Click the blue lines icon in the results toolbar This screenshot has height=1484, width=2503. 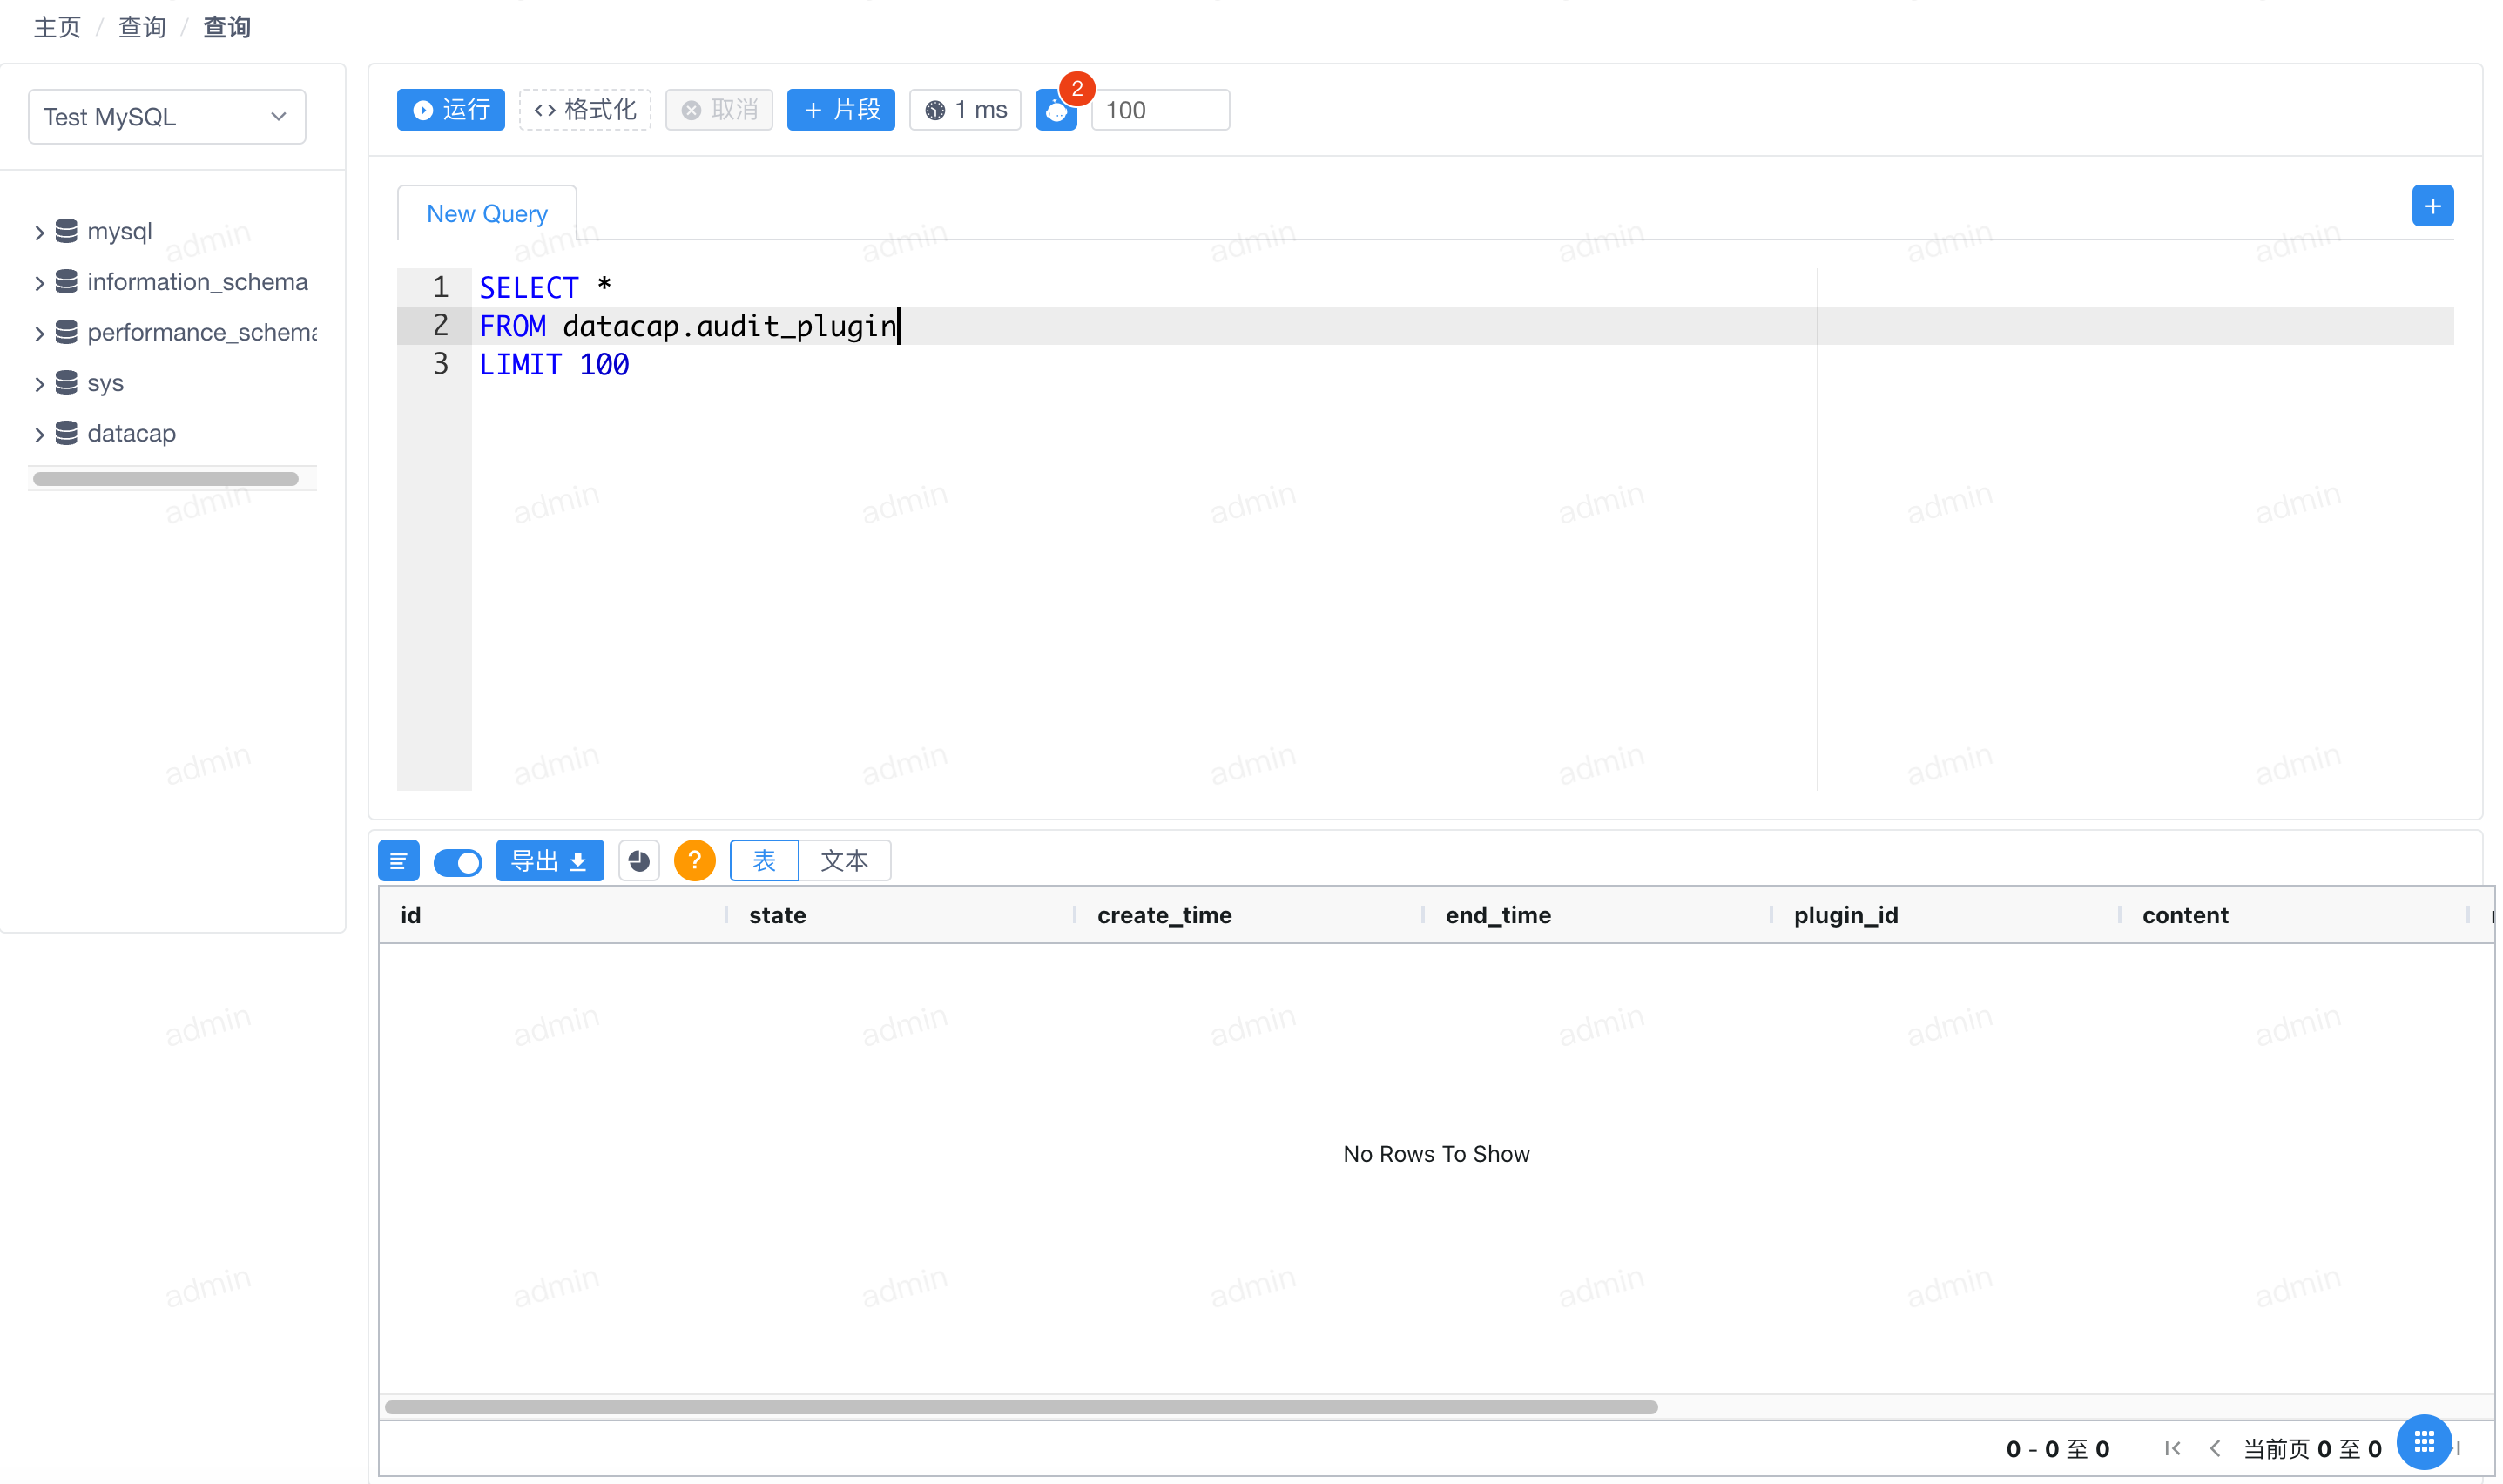(398, 861)
